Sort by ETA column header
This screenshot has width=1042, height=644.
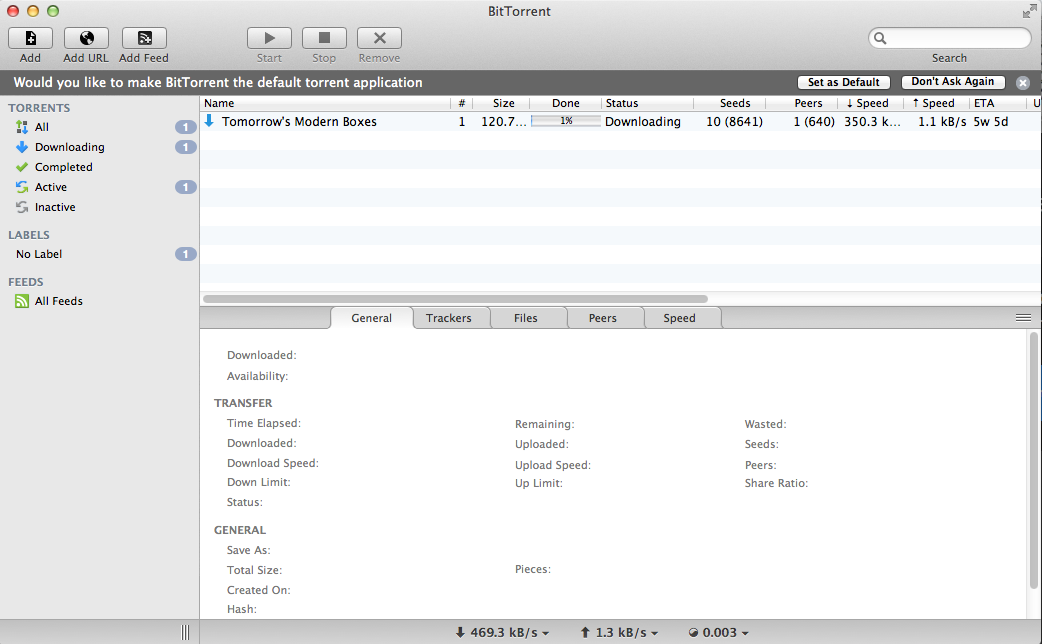point(997,103)
